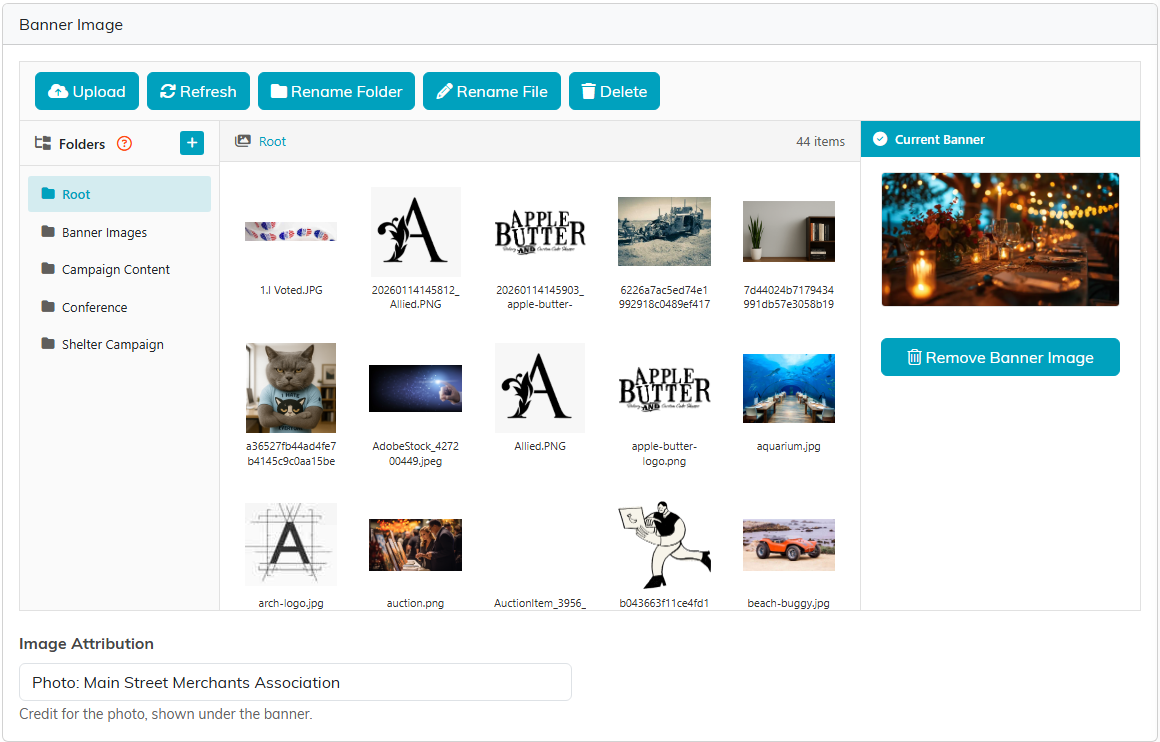This screenshot has width=1160, height=742.
Task: Click the Banner Image section title
Action: (71, 24)
